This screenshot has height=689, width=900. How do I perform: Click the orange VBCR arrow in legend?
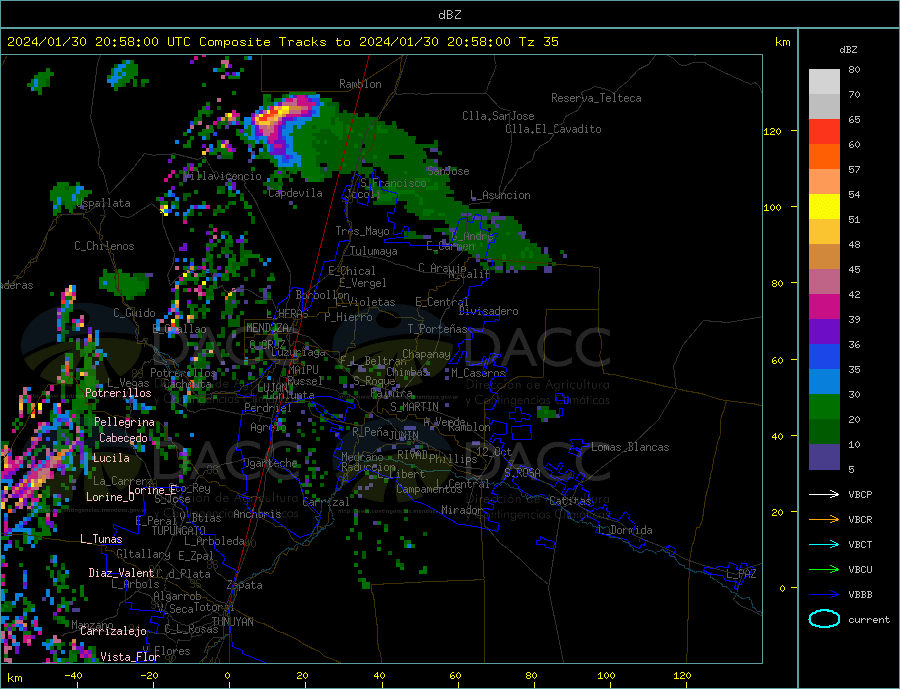[825, 520]
